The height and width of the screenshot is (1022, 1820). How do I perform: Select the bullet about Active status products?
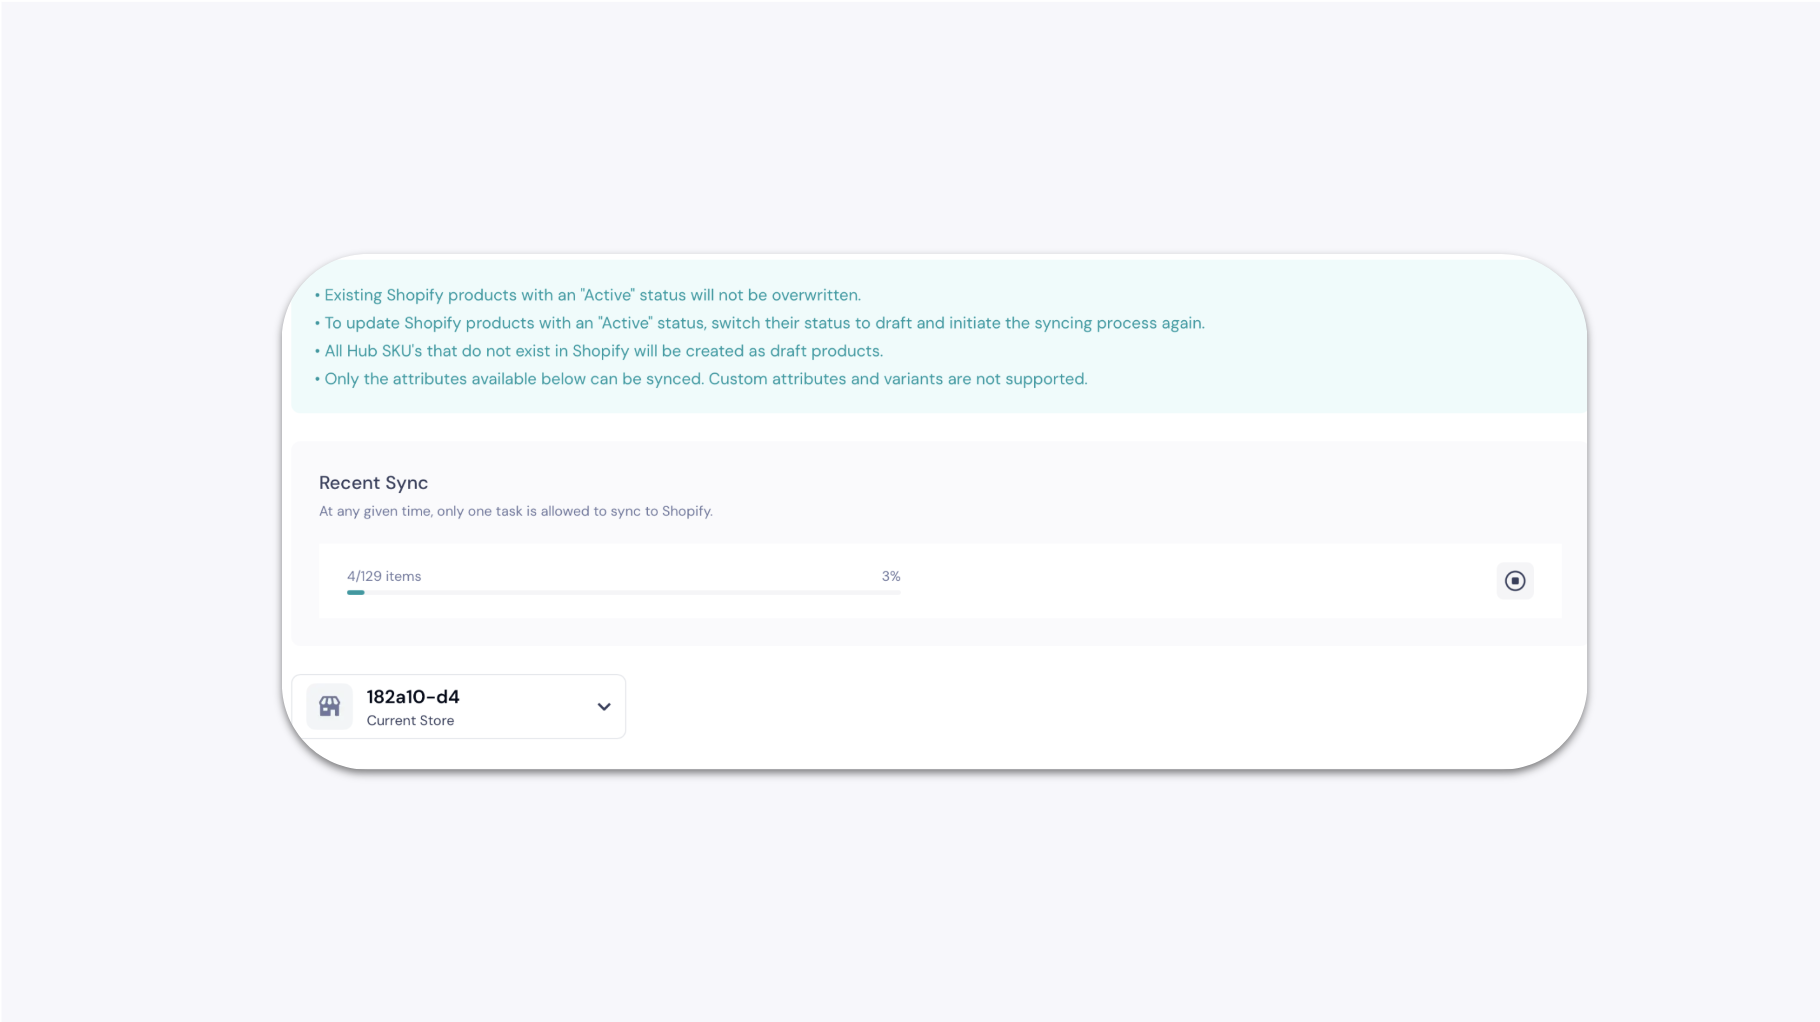(589, 294)
